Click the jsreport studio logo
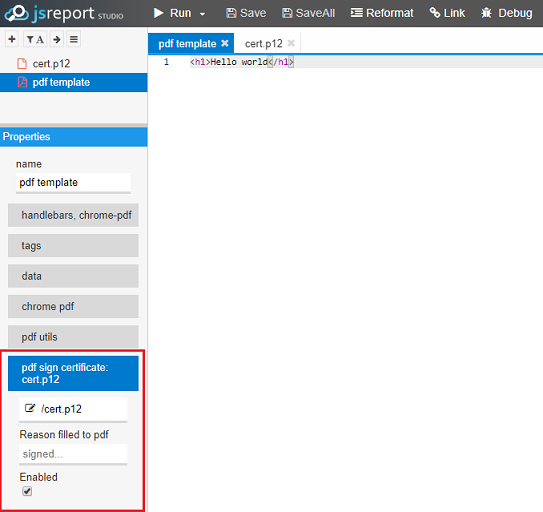 (64, 13)
